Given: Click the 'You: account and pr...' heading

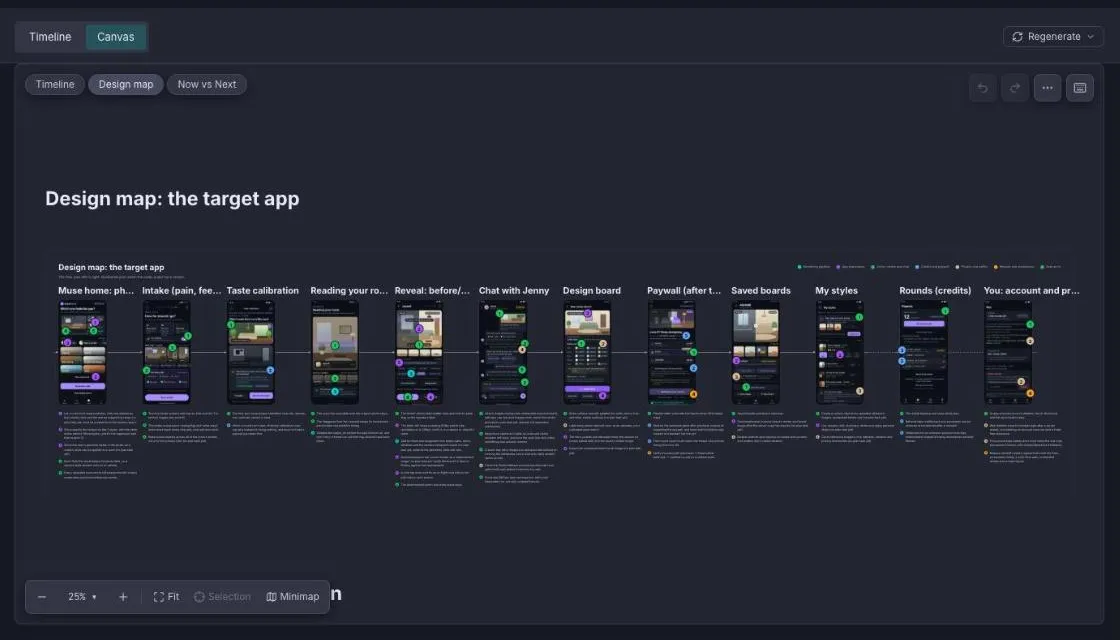Looking at the screenshot, I should 1031,291.
